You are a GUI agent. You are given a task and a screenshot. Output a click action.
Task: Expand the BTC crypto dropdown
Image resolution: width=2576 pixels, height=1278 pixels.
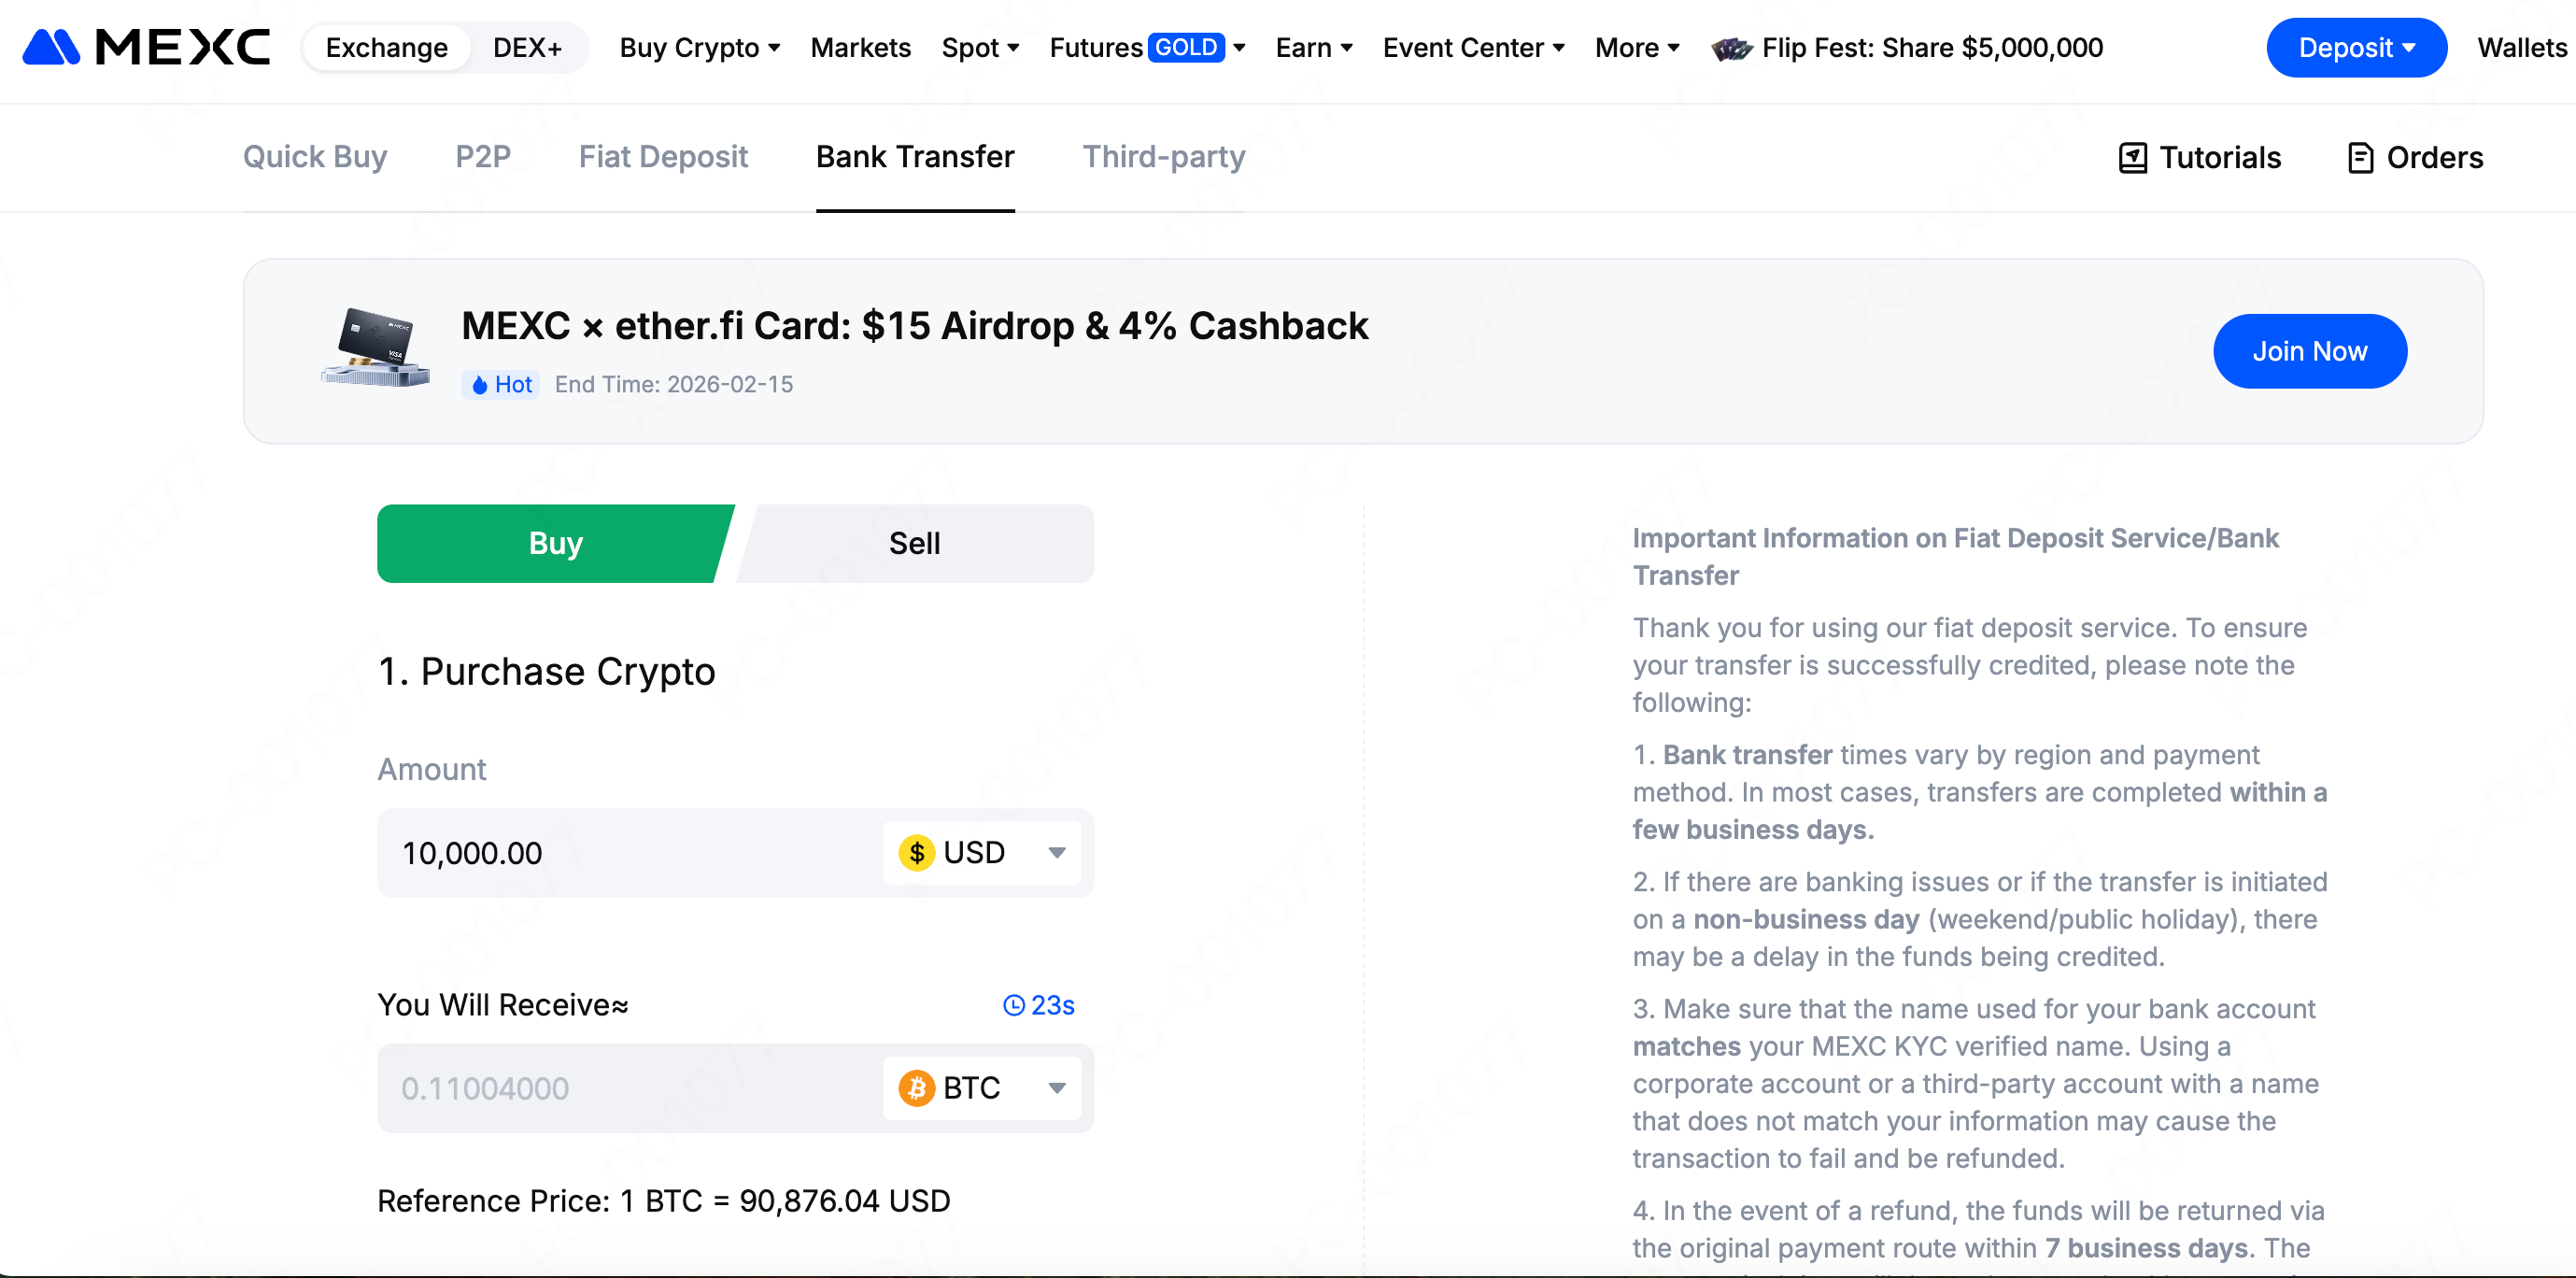[1057, 1088]
